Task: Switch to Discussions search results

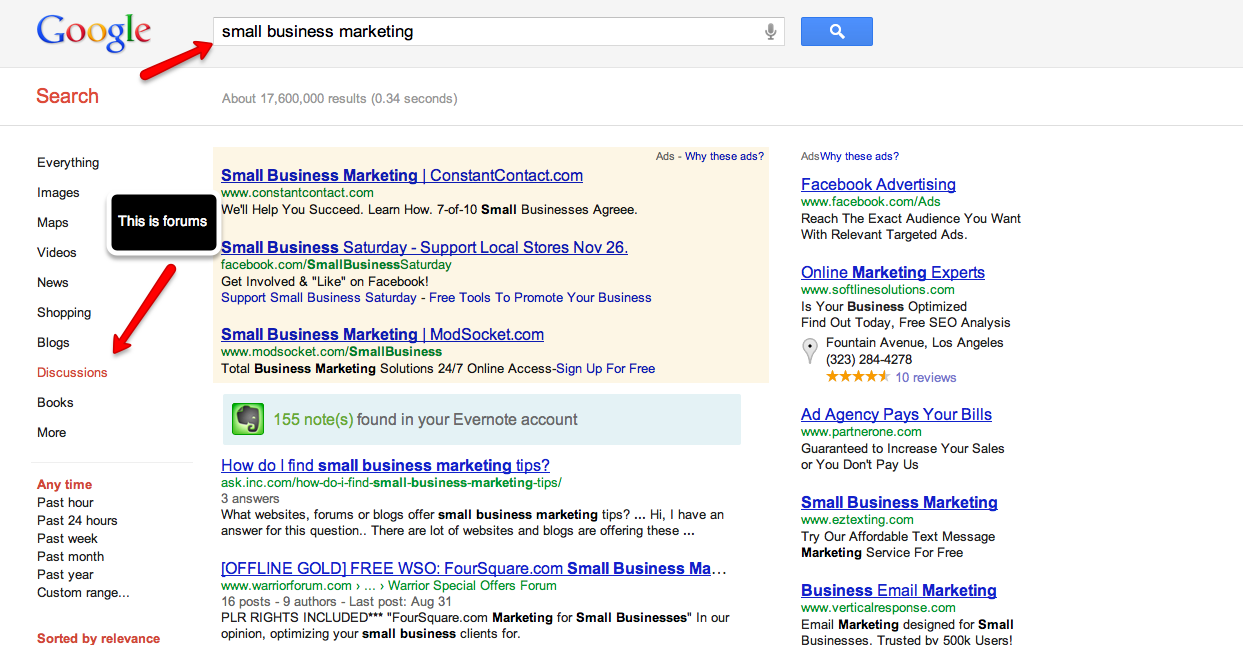Action: (x=72, y=373)
